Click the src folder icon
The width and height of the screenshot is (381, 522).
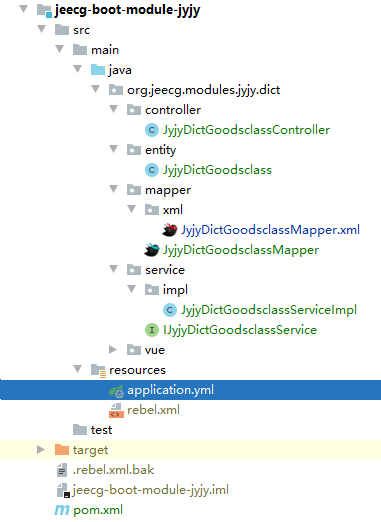pyautogui.click(x=62, y=30)
